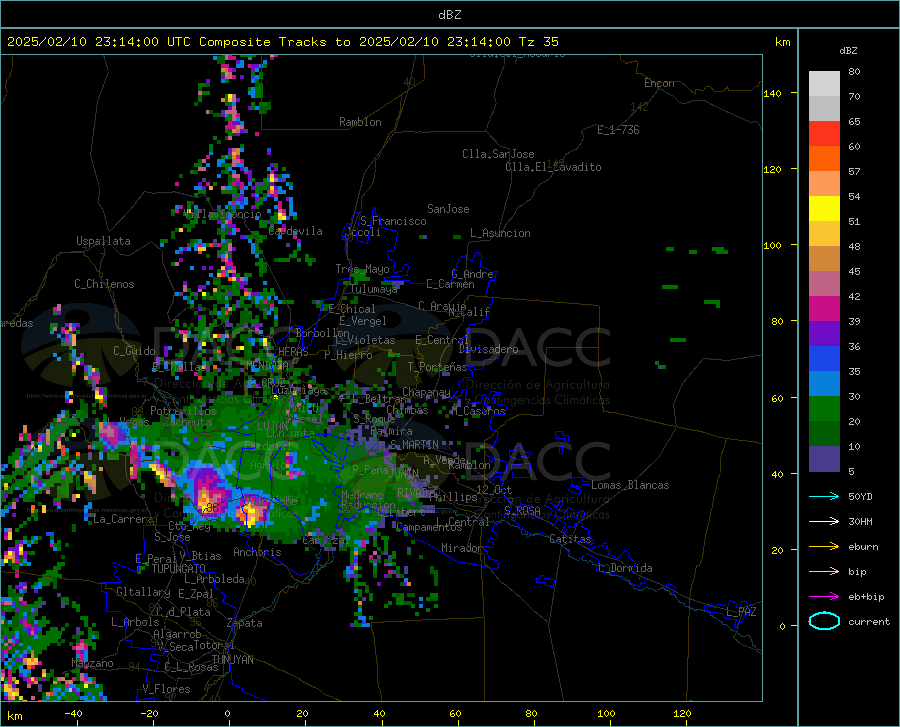The width and height of the screenshot is (900, 727).
Task: Click the C_Guido map label
Action: (x=134, y=351)
